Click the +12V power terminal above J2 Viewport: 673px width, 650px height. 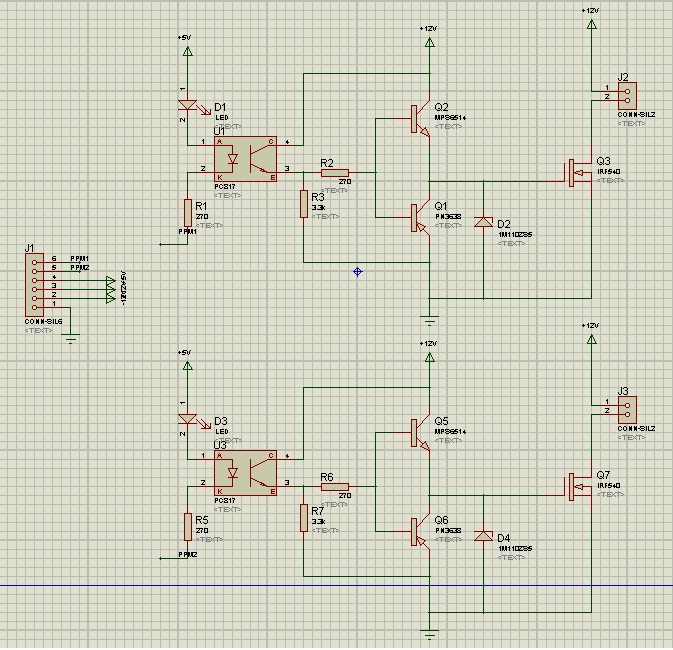(591, 24)
